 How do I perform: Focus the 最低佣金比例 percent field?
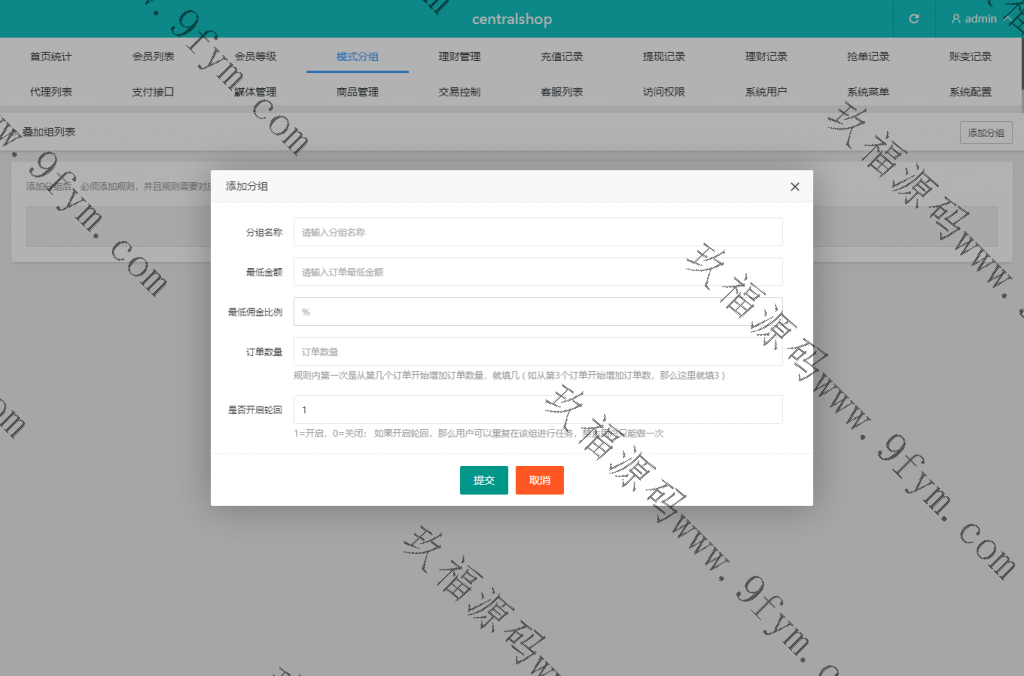click(x=538, y=312)
